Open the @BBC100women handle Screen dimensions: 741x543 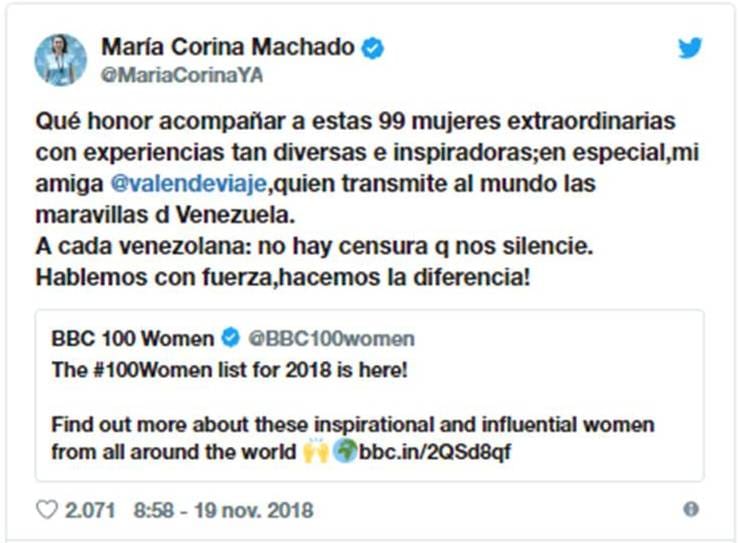point(331,338)
